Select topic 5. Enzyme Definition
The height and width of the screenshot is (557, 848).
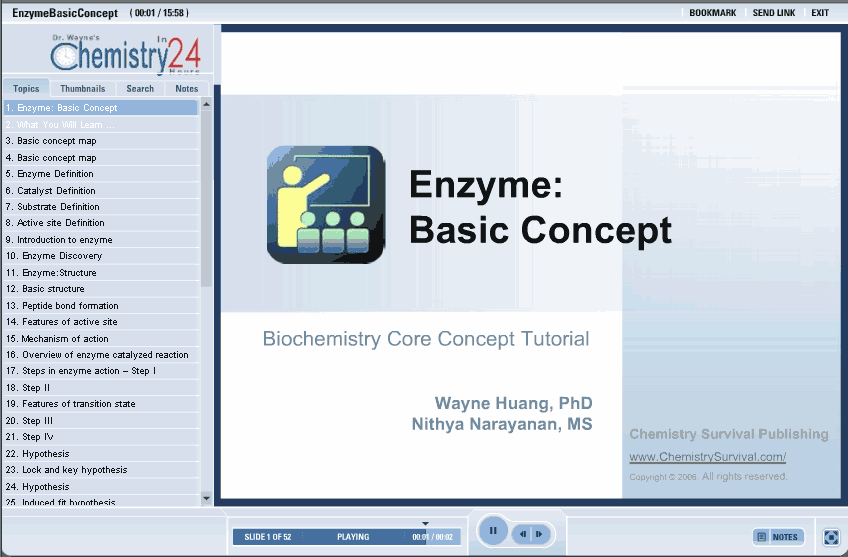pyautogui.click(x=55, y=174)
